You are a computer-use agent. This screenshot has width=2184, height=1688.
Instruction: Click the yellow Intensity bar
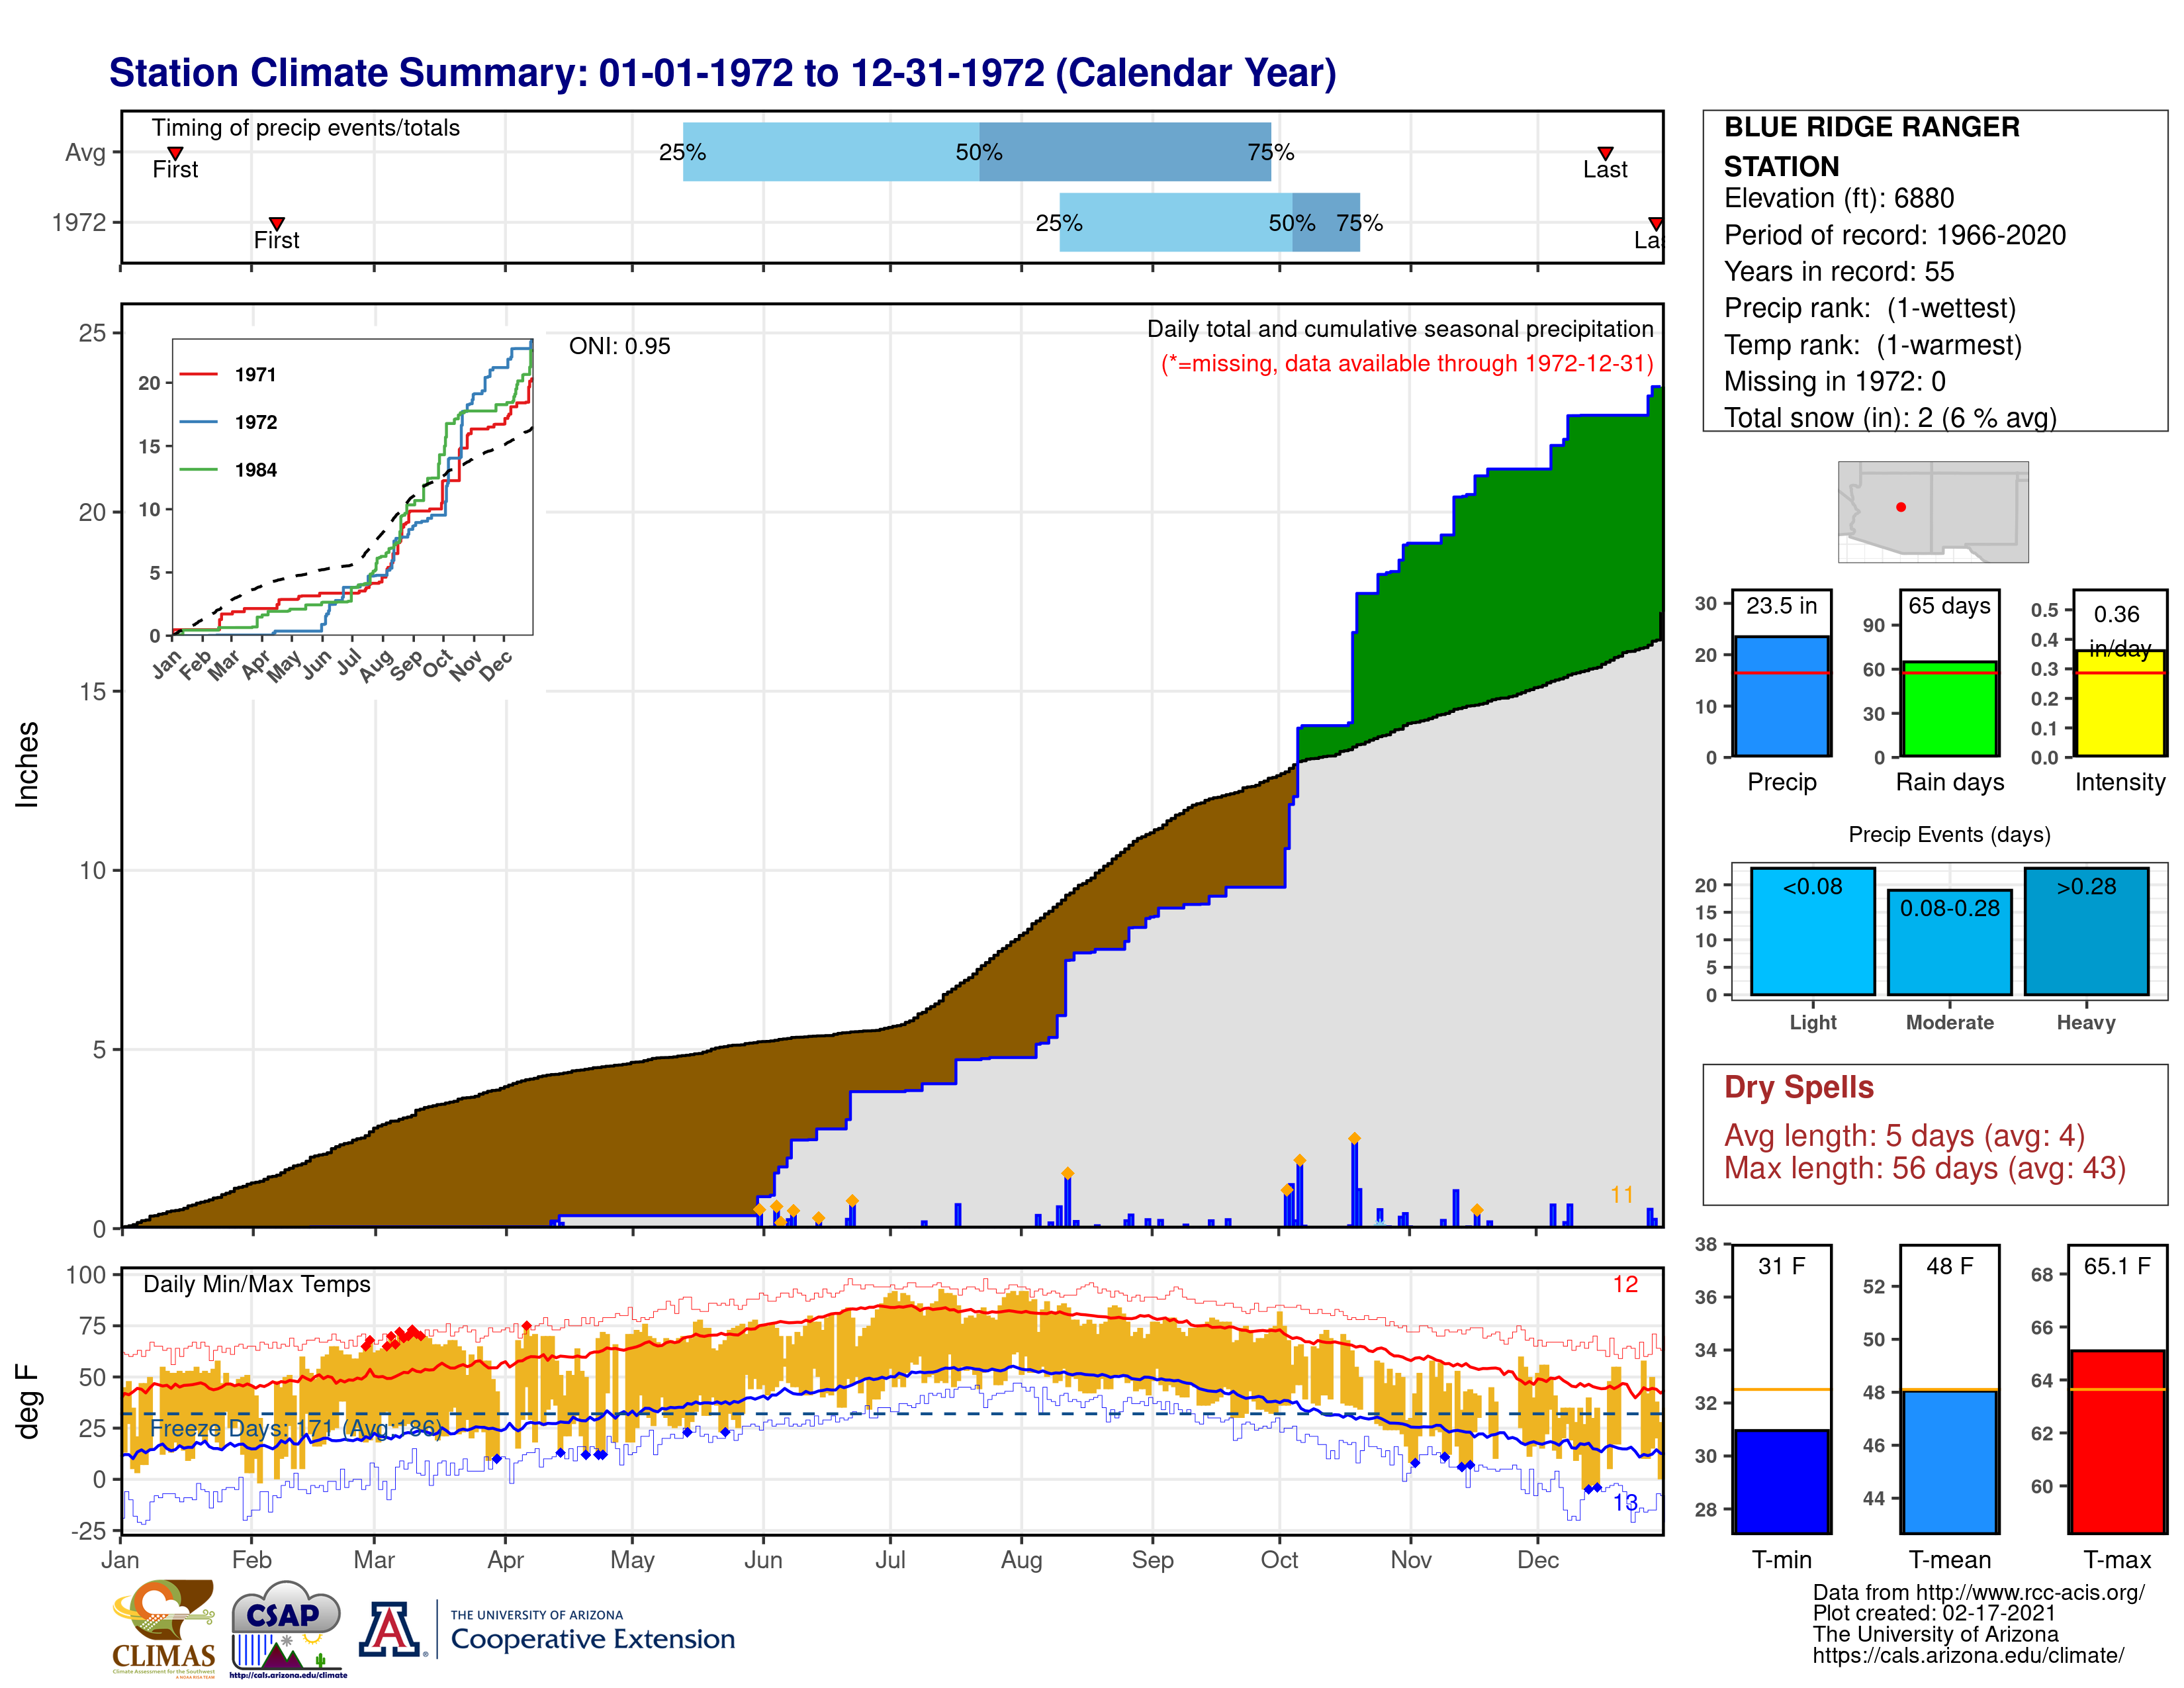pyautogui.click(x=2119, y=702)
